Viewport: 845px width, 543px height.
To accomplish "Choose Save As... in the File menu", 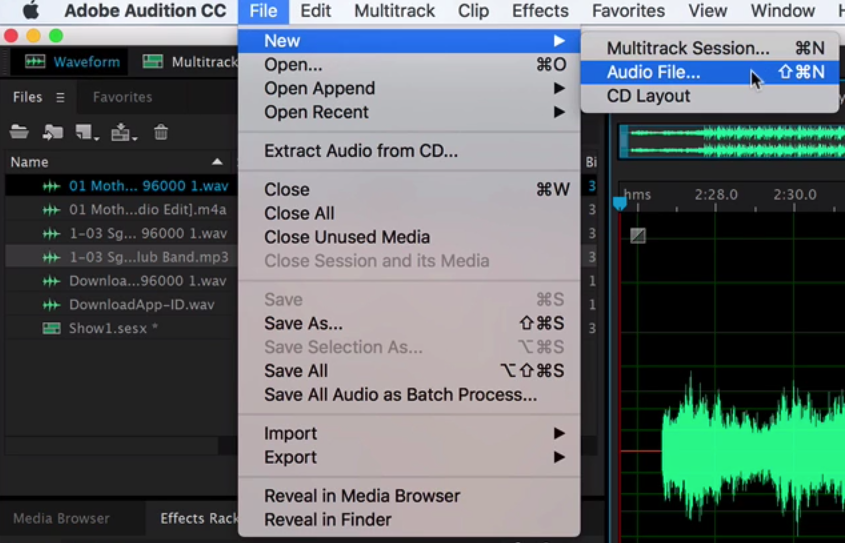I will point(409,323).
